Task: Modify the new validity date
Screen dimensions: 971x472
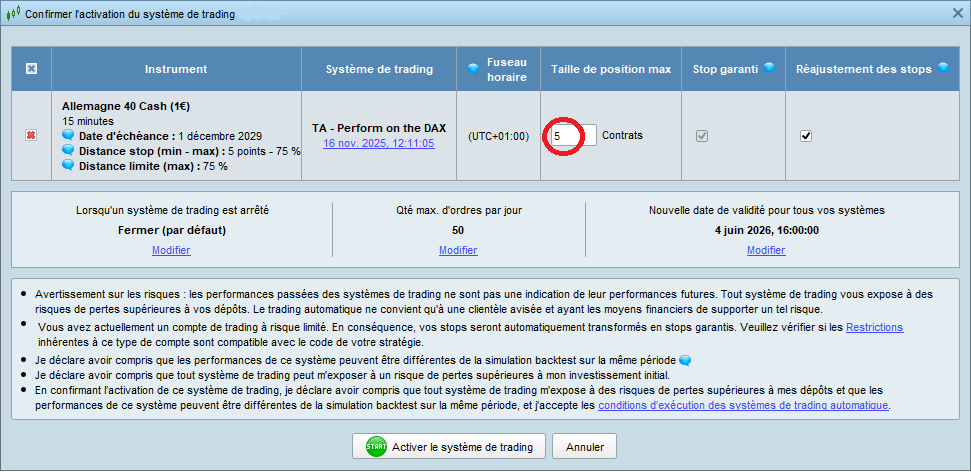Action: (766, 250)
